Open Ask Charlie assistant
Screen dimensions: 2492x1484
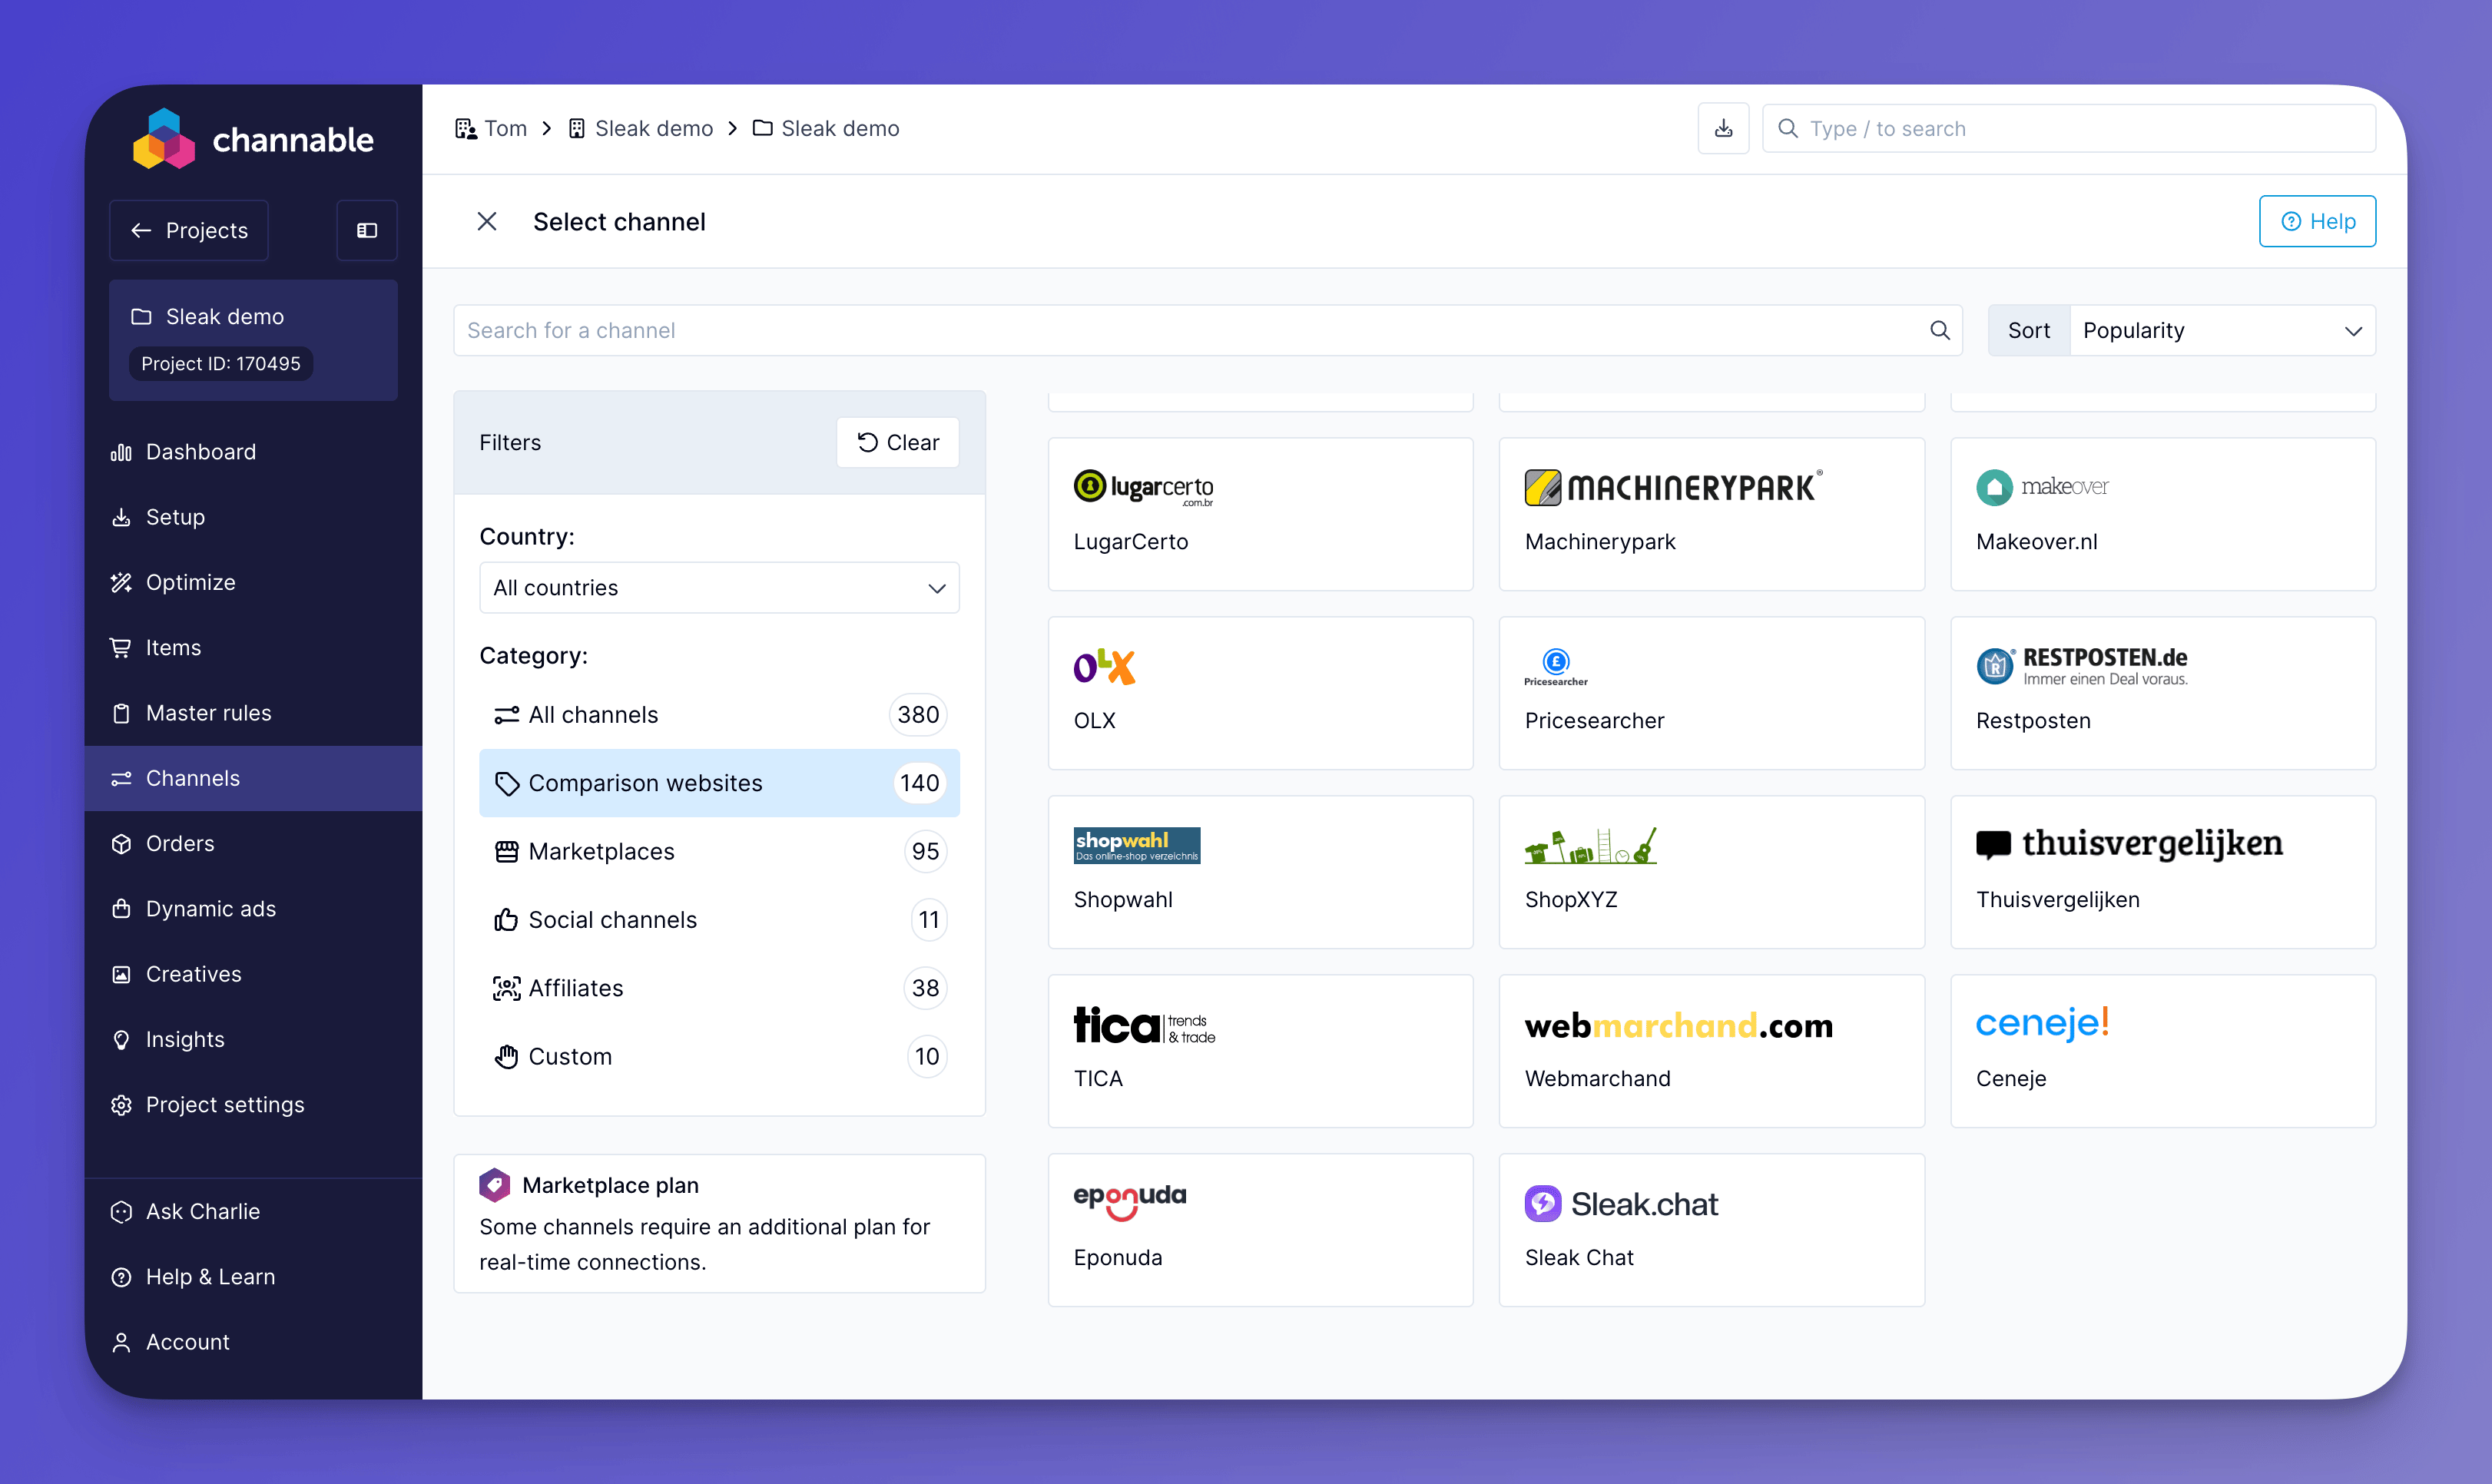click(x=253, y=1211)
